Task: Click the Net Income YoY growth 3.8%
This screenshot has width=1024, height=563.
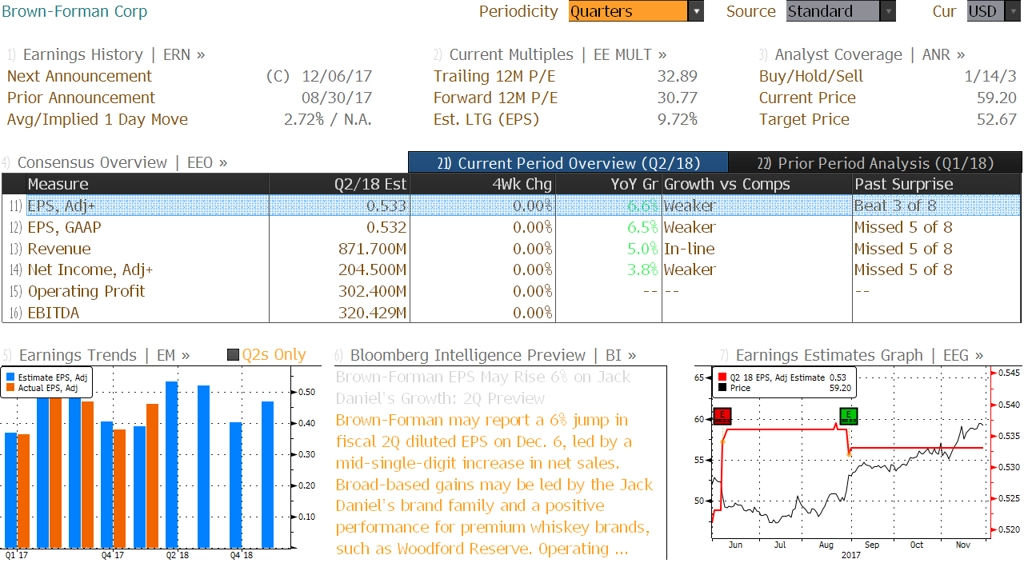Action: coord(643,270)
